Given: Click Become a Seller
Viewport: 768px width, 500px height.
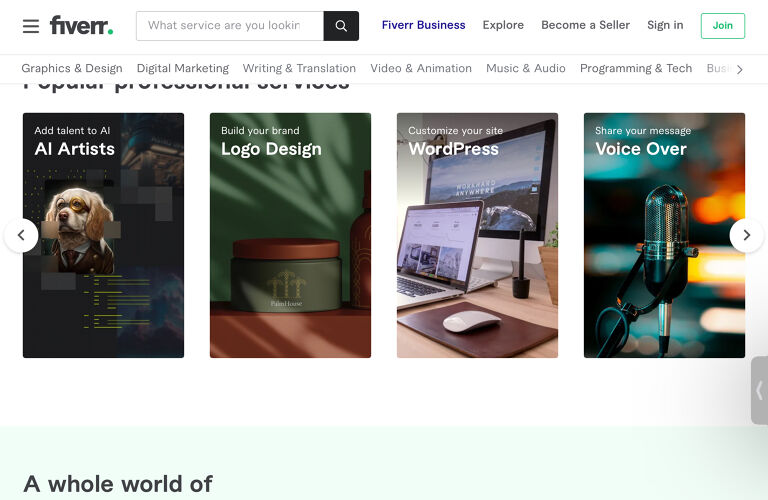Looking at the screenshot, I should coord(585,25).
